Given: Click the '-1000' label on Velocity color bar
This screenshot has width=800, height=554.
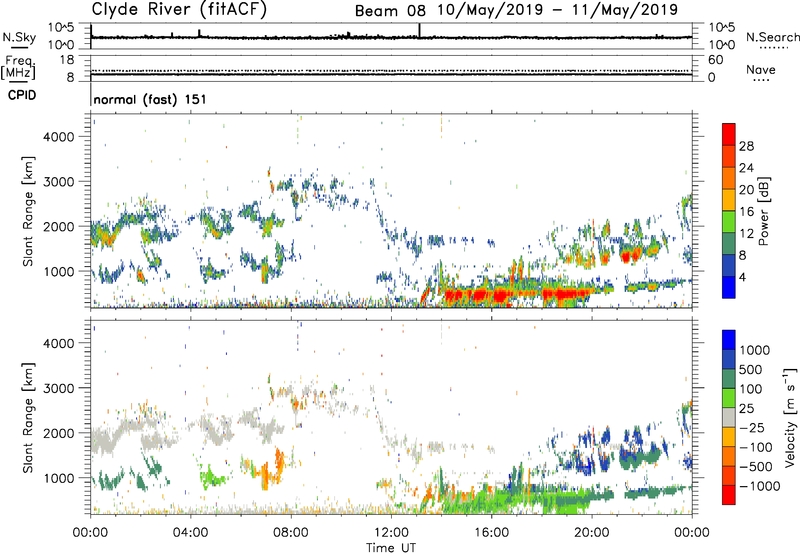Looking at the screenshot, I should [759, 486].
